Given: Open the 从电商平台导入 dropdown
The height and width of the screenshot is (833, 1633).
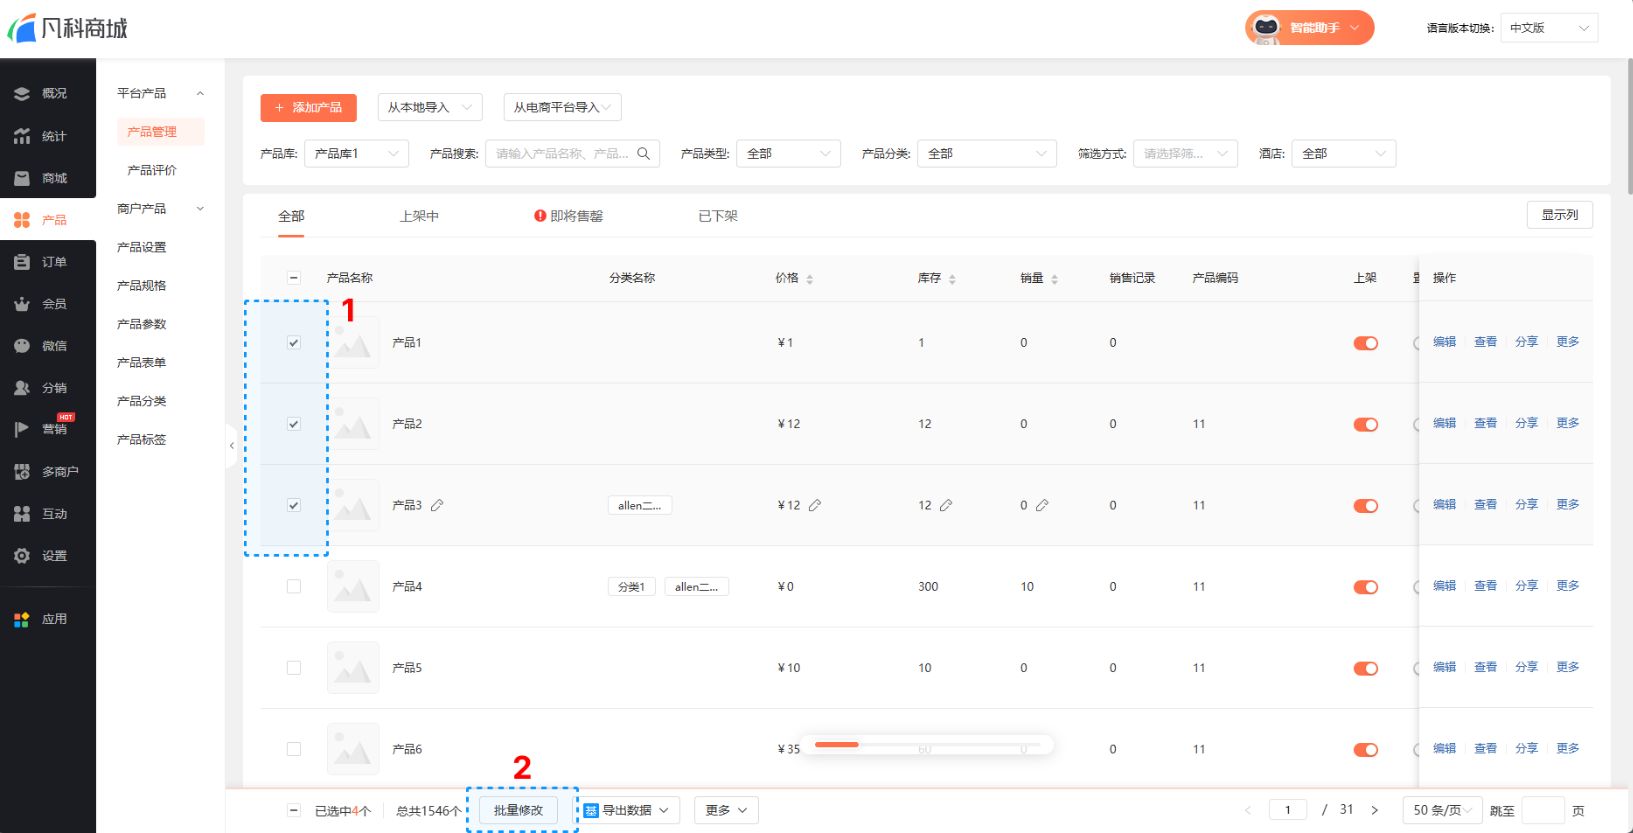Looking at the screenshot, I should pos(562,107).
